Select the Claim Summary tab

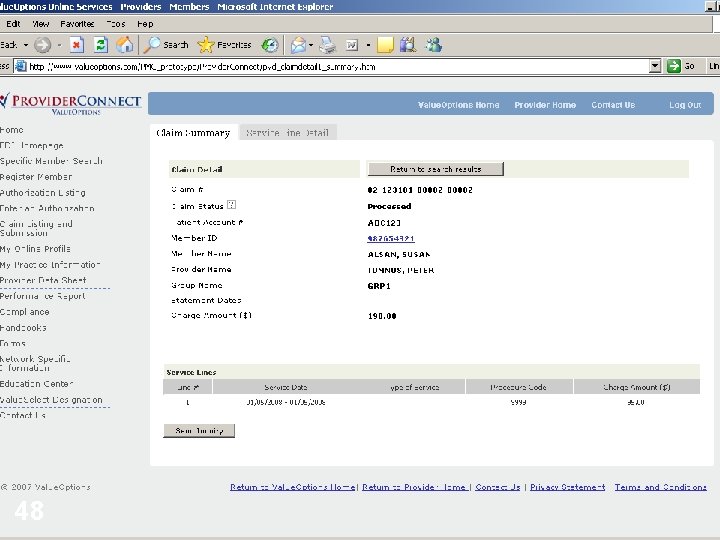[193, 133]
